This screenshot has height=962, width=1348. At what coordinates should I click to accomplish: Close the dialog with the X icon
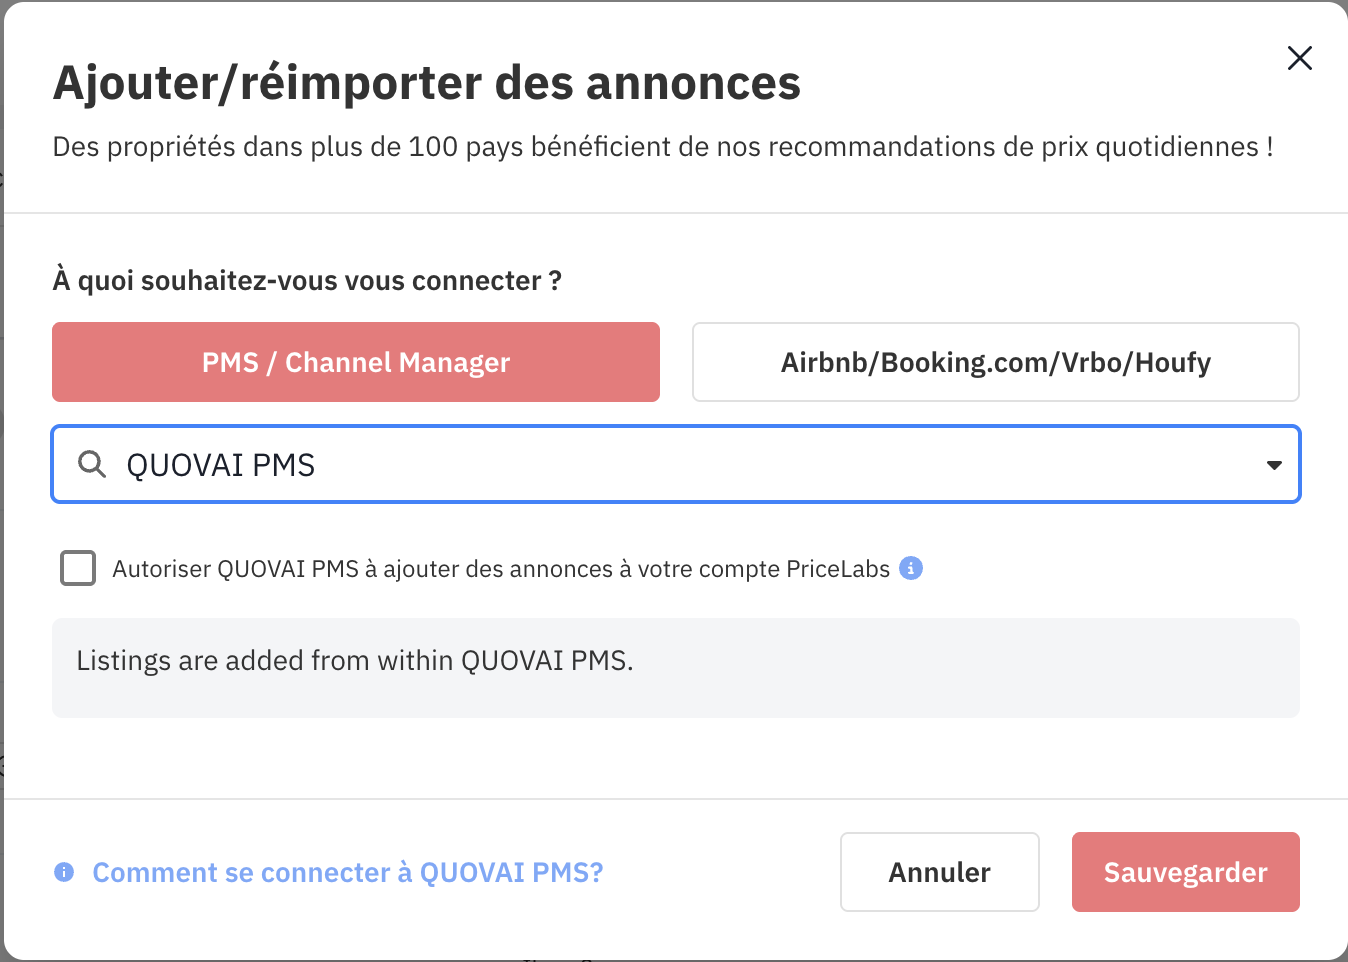pyautogui.click(x=1299, y=58)
